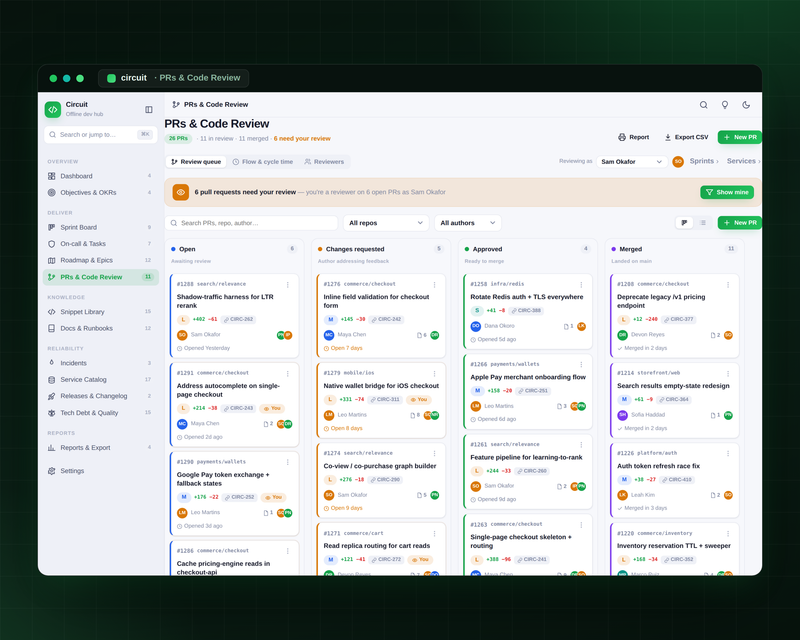Click Show mine button
800x640 pixels.
pyautogui.click(x=727, y=192)
